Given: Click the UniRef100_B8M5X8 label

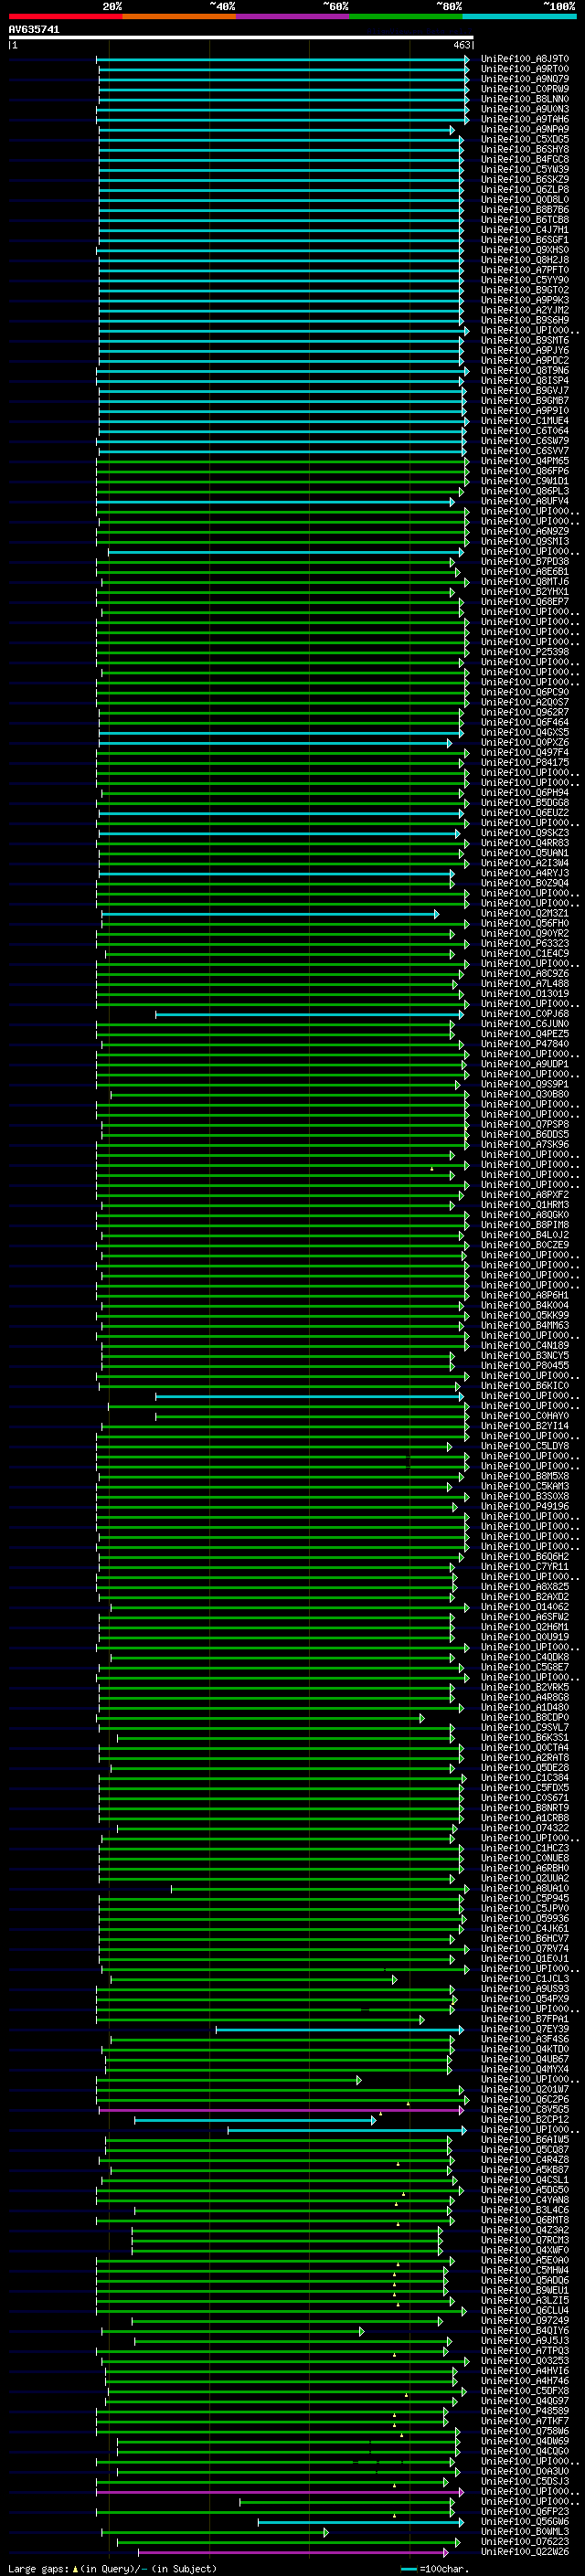Looking at the screenshot, I should (525, 1477).
